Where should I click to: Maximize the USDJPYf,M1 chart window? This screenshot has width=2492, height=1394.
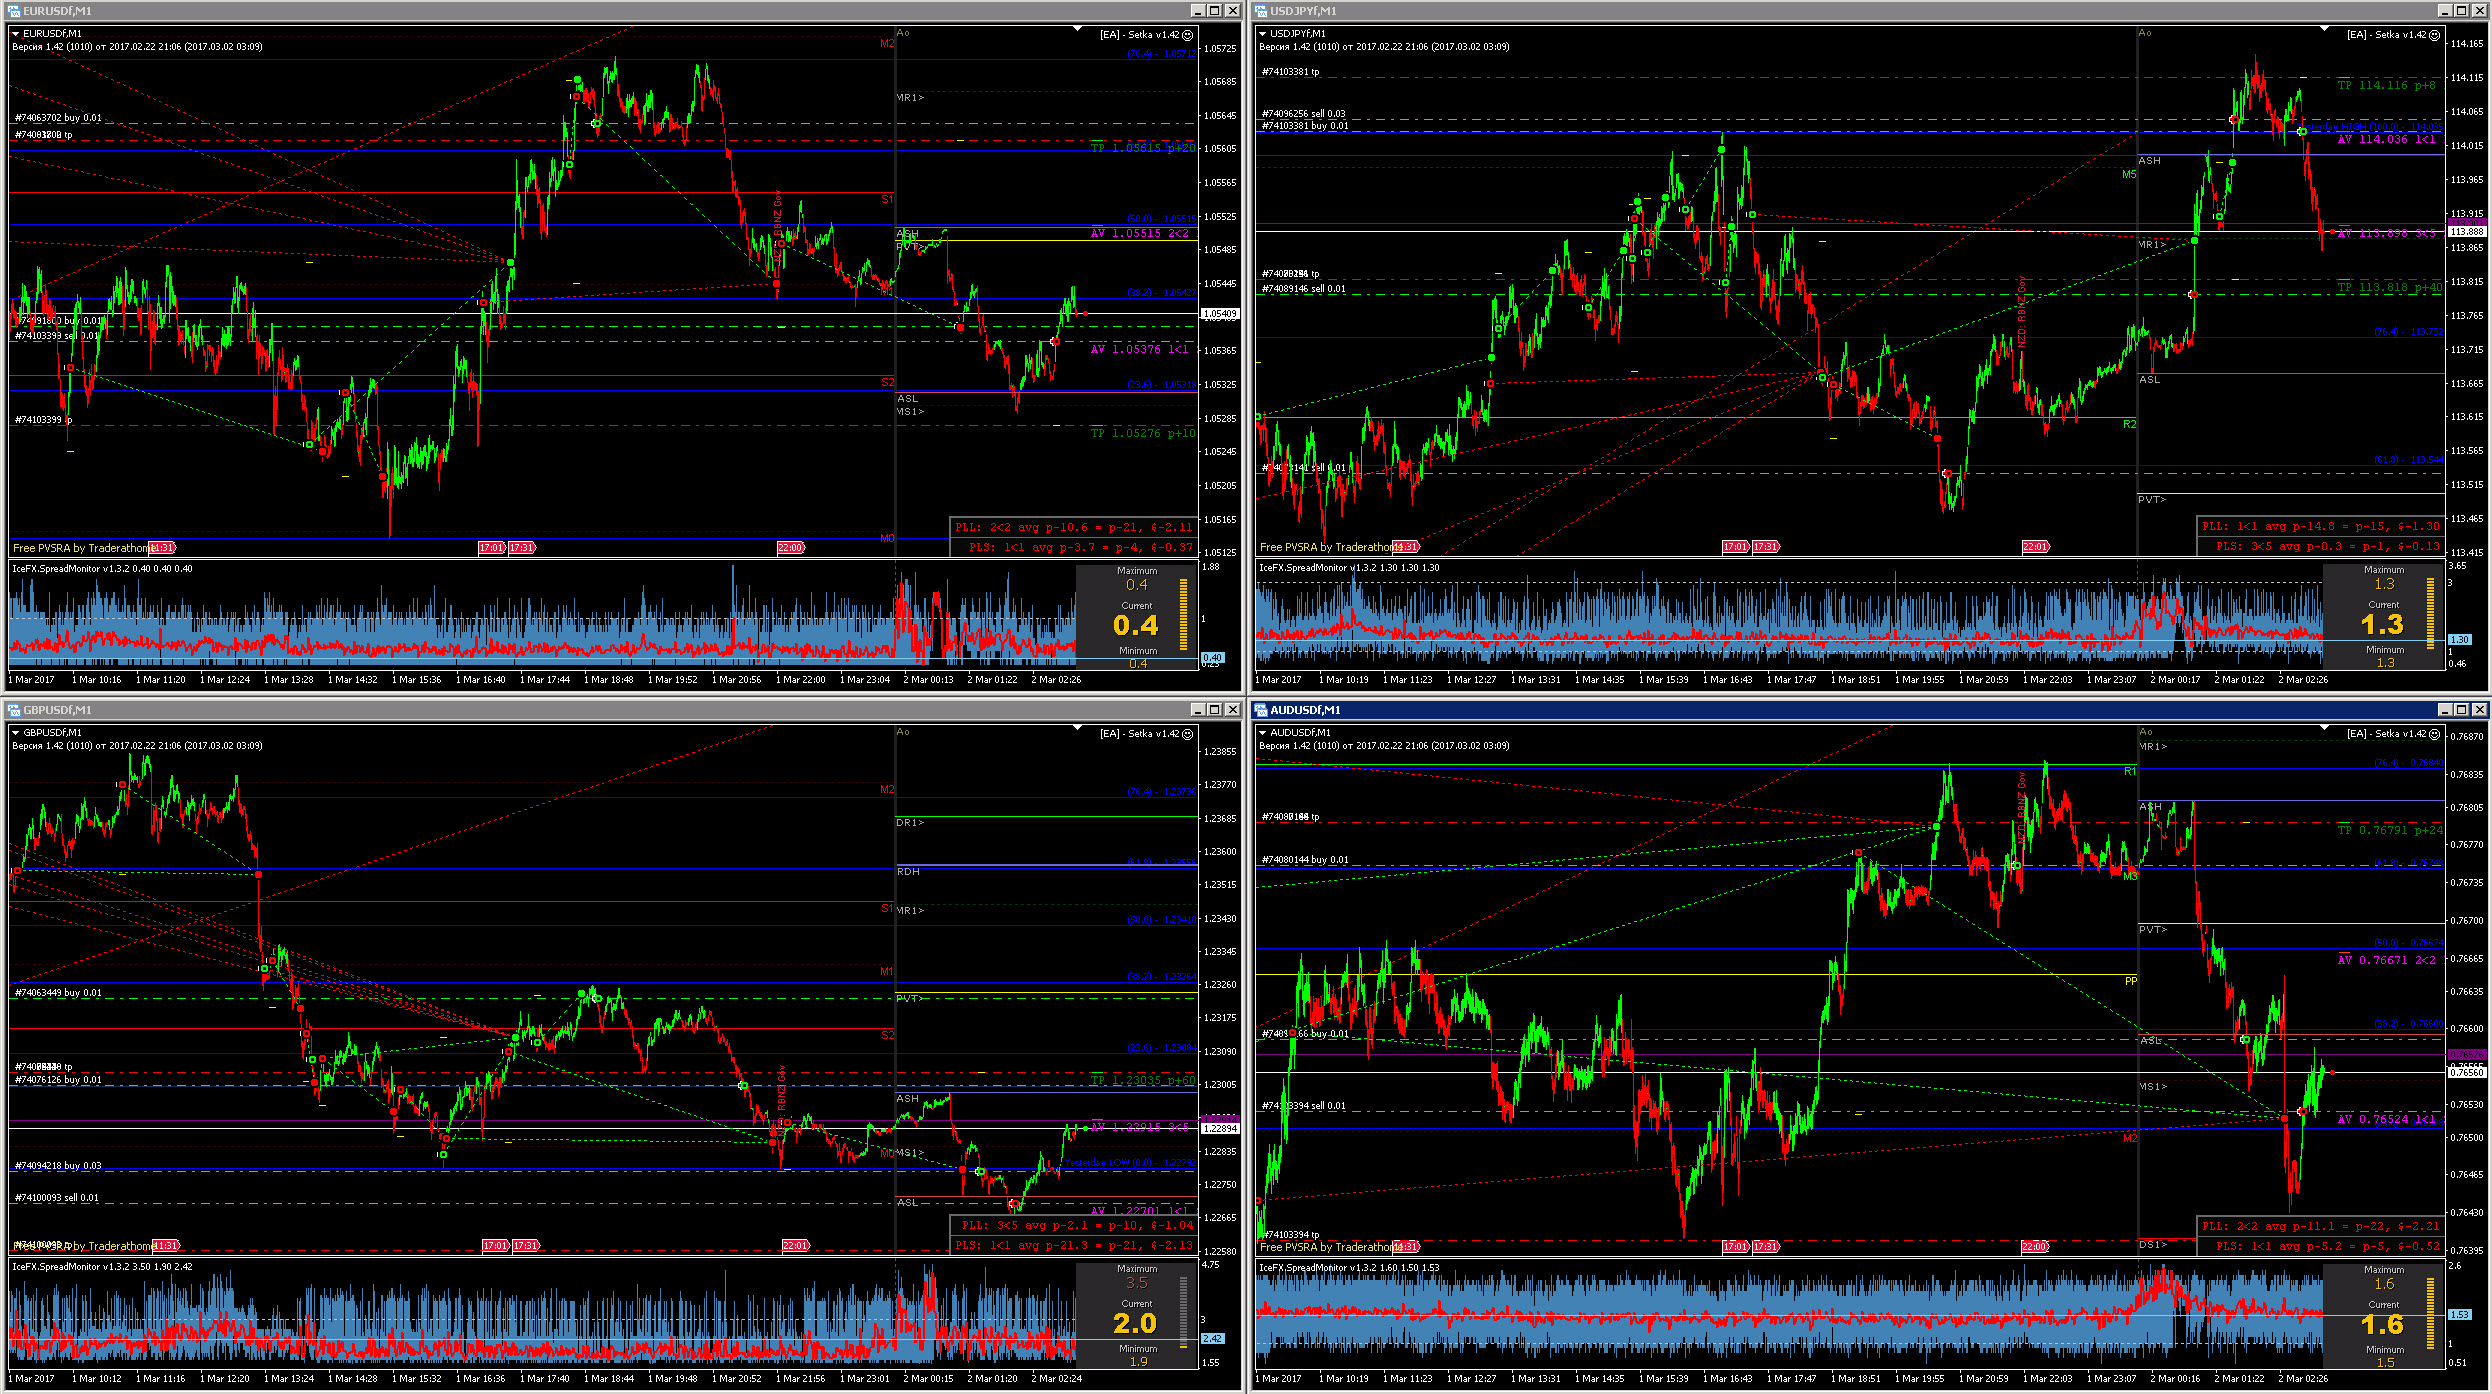point(2461,11)
